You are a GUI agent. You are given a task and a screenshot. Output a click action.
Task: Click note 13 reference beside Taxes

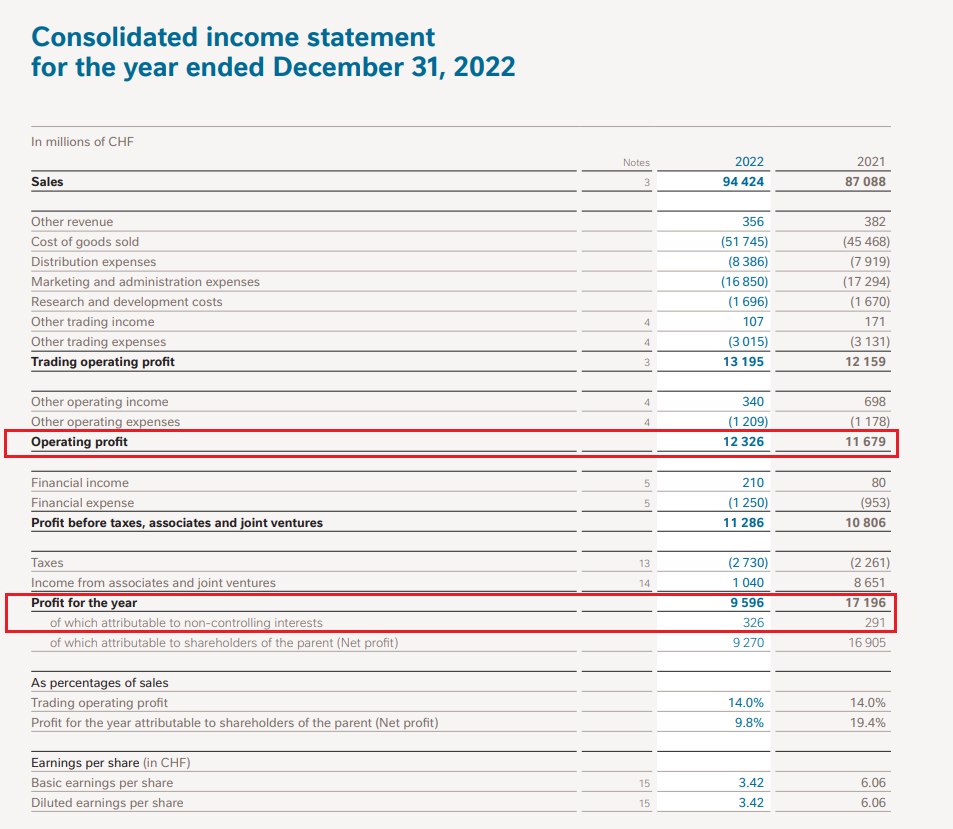click(645, 563)
